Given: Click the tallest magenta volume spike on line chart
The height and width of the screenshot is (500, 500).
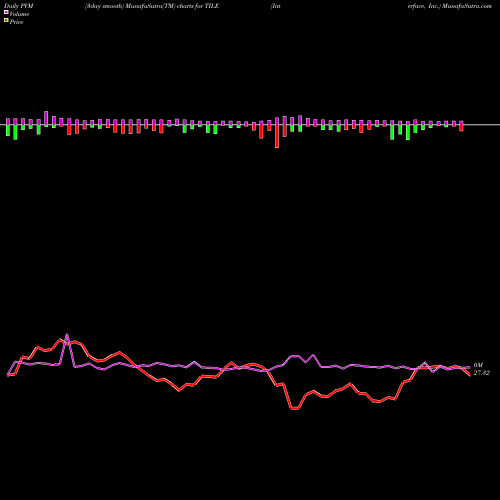Looking at the screenshot, I should coord(67,334).
